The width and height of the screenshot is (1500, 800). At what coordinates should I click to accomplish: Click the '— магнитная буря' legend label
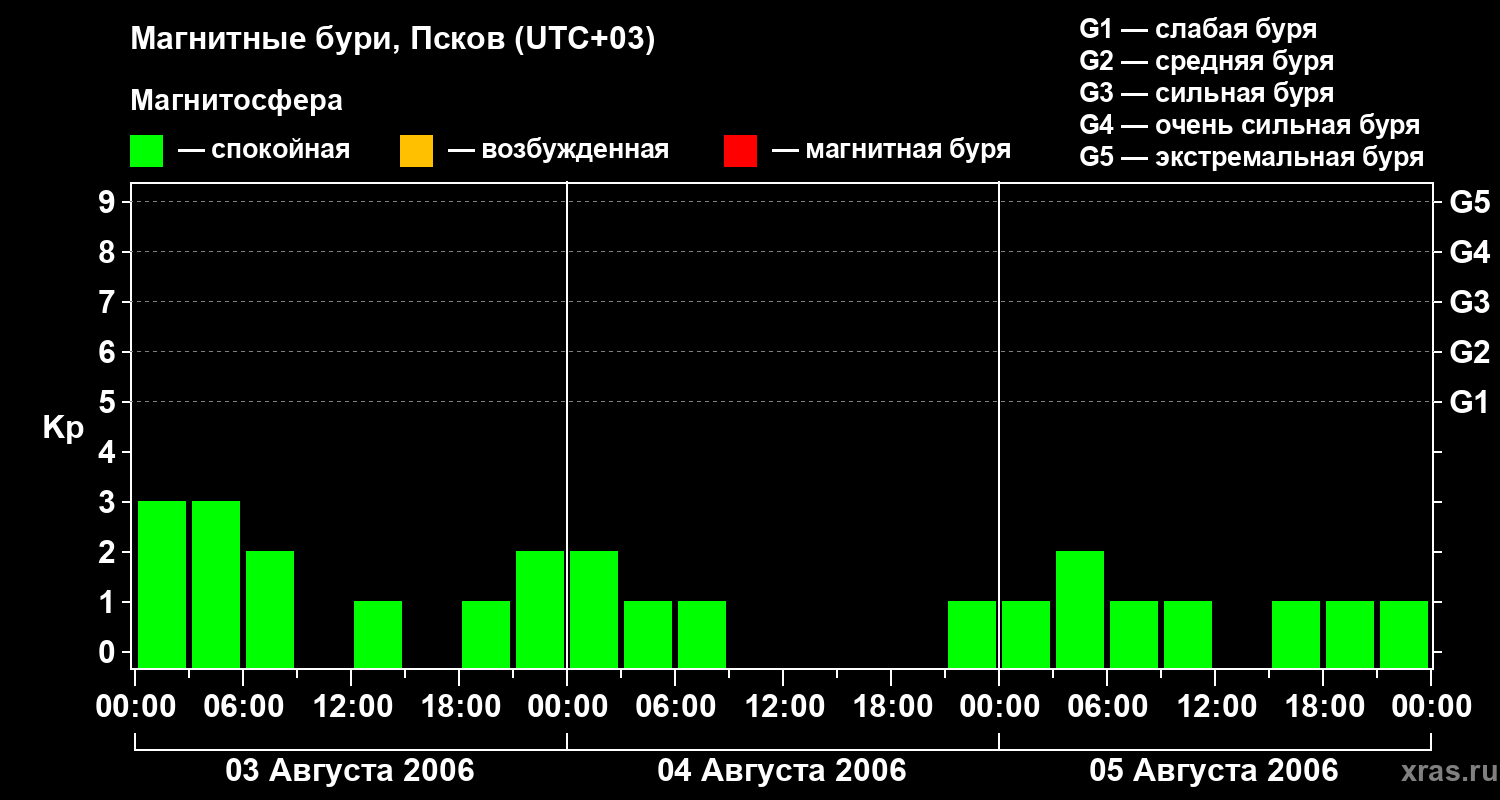pos(892,150)
